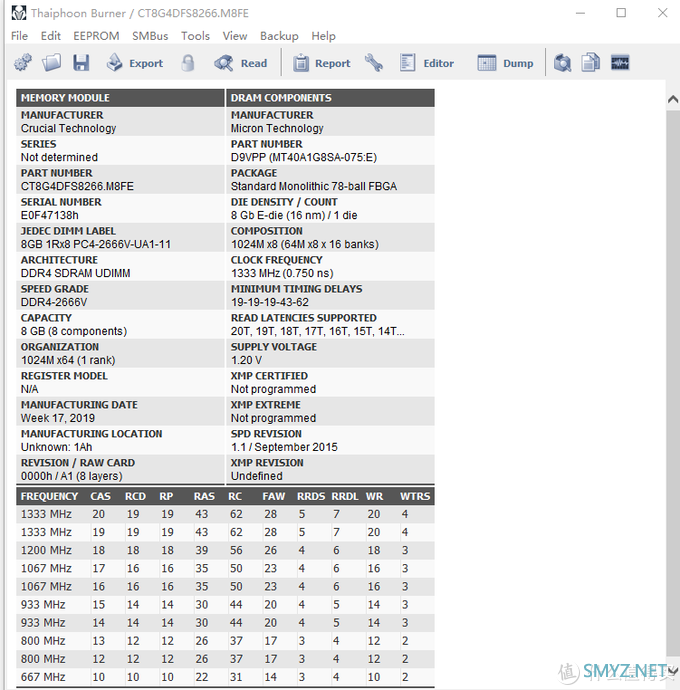Open the Backup menu
Viewport: 680px width, 690px height.
279,36
